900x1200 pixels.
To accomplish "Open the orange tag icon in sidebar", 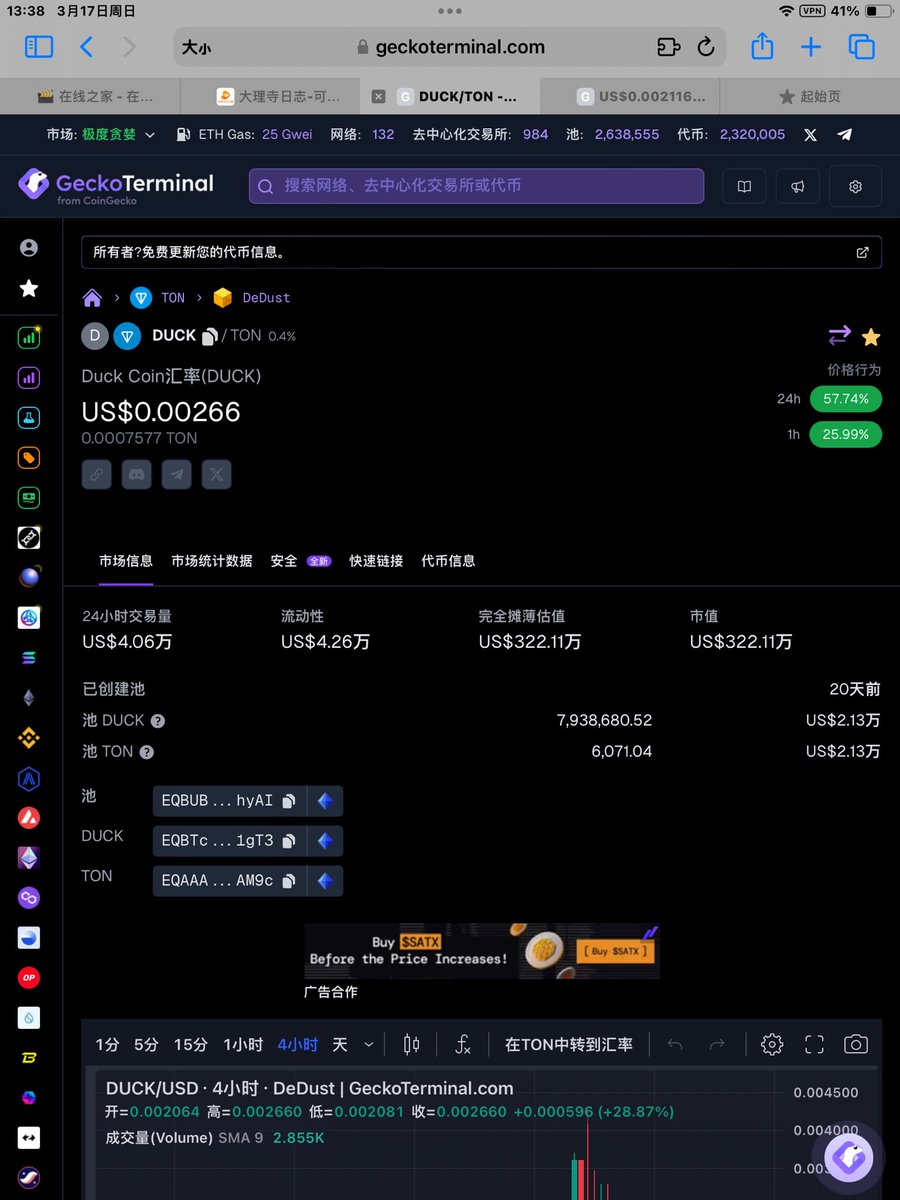I will click(x=29, y=458).
